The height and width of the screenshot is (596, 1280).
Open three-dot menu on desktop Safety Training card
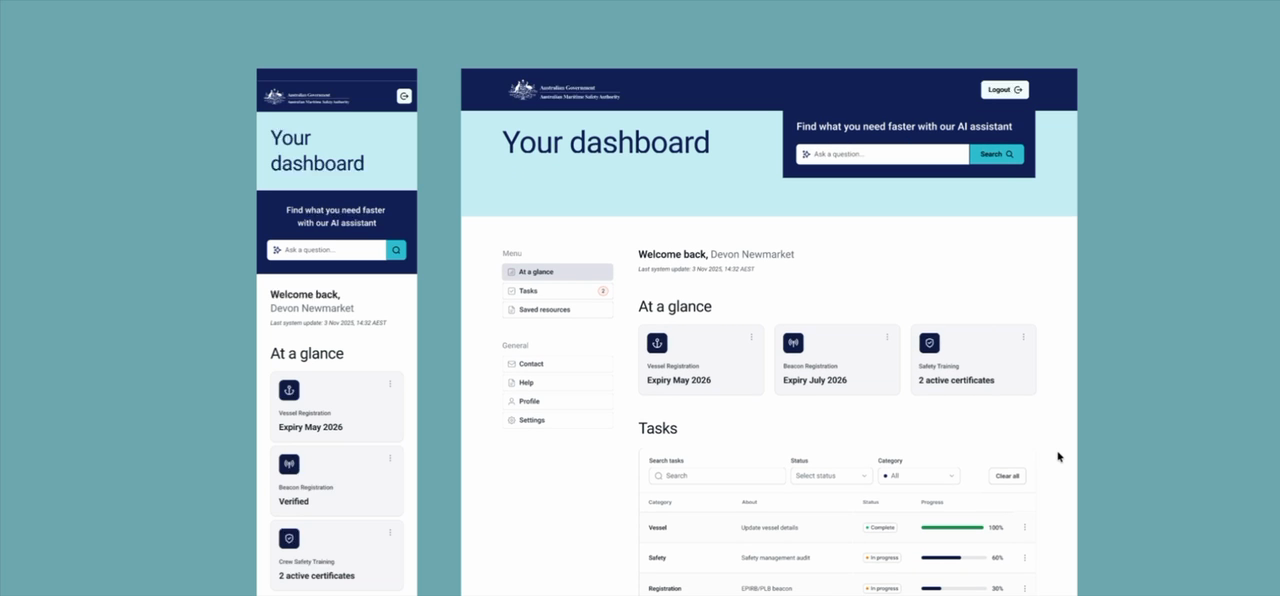[1023, 337]
